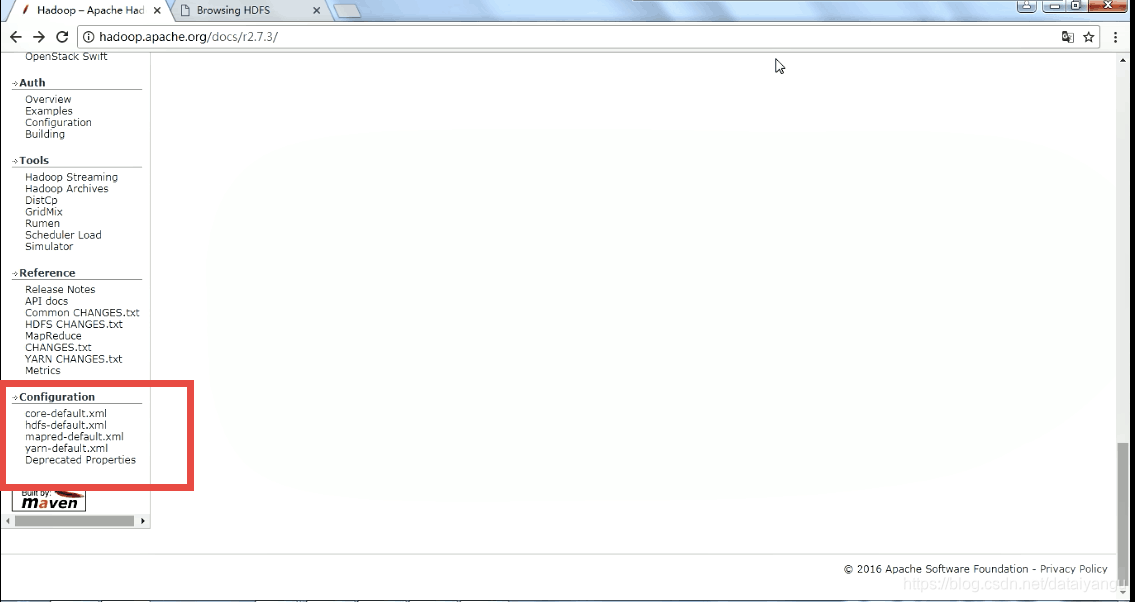The image size is (1135, 602).
Task: Open the translate page icon
Action: [x=1068, y=37]
